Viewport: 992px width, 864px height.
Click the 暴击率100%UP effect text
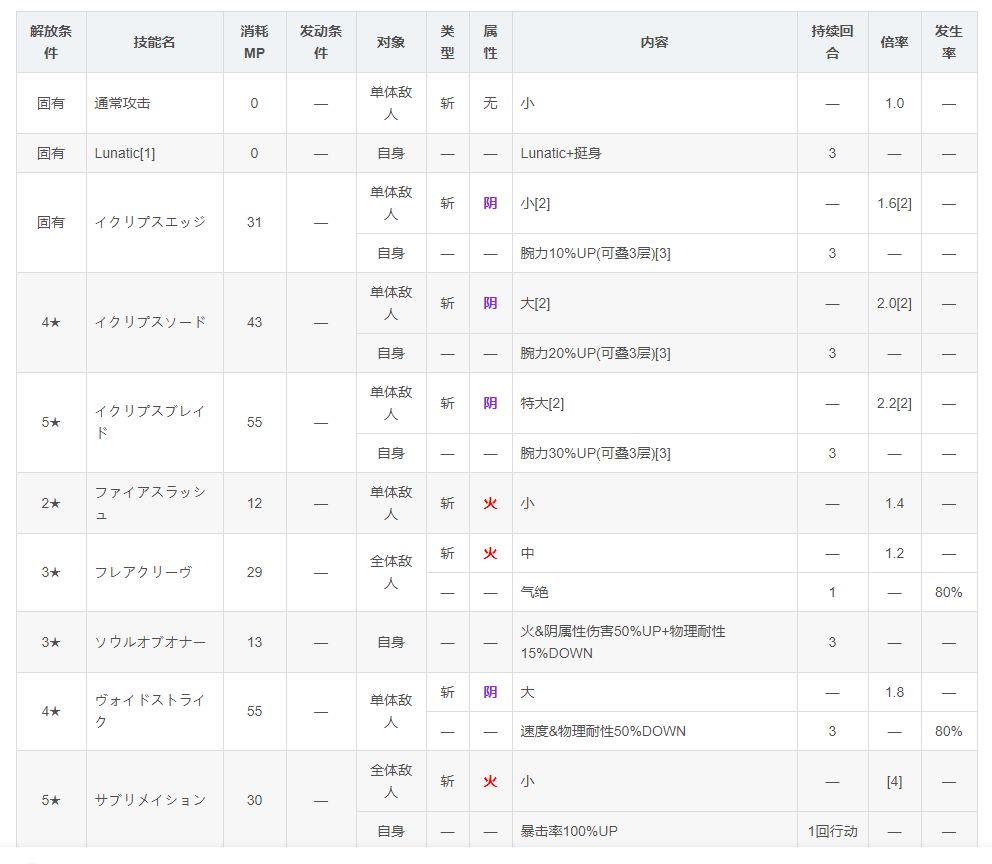coord(569,831)
